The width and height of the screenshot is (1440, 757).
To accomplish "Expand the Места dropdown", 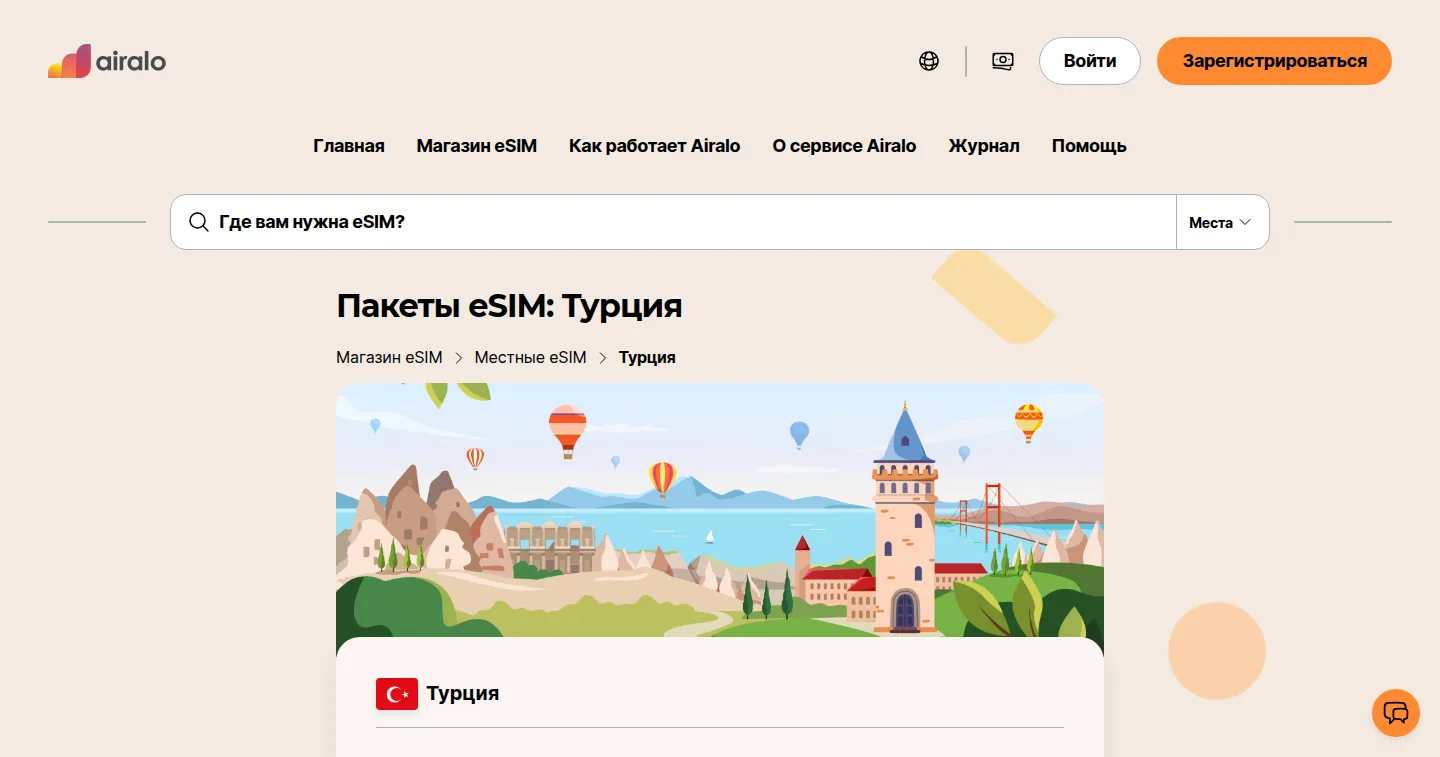I will pos(1222,222).
